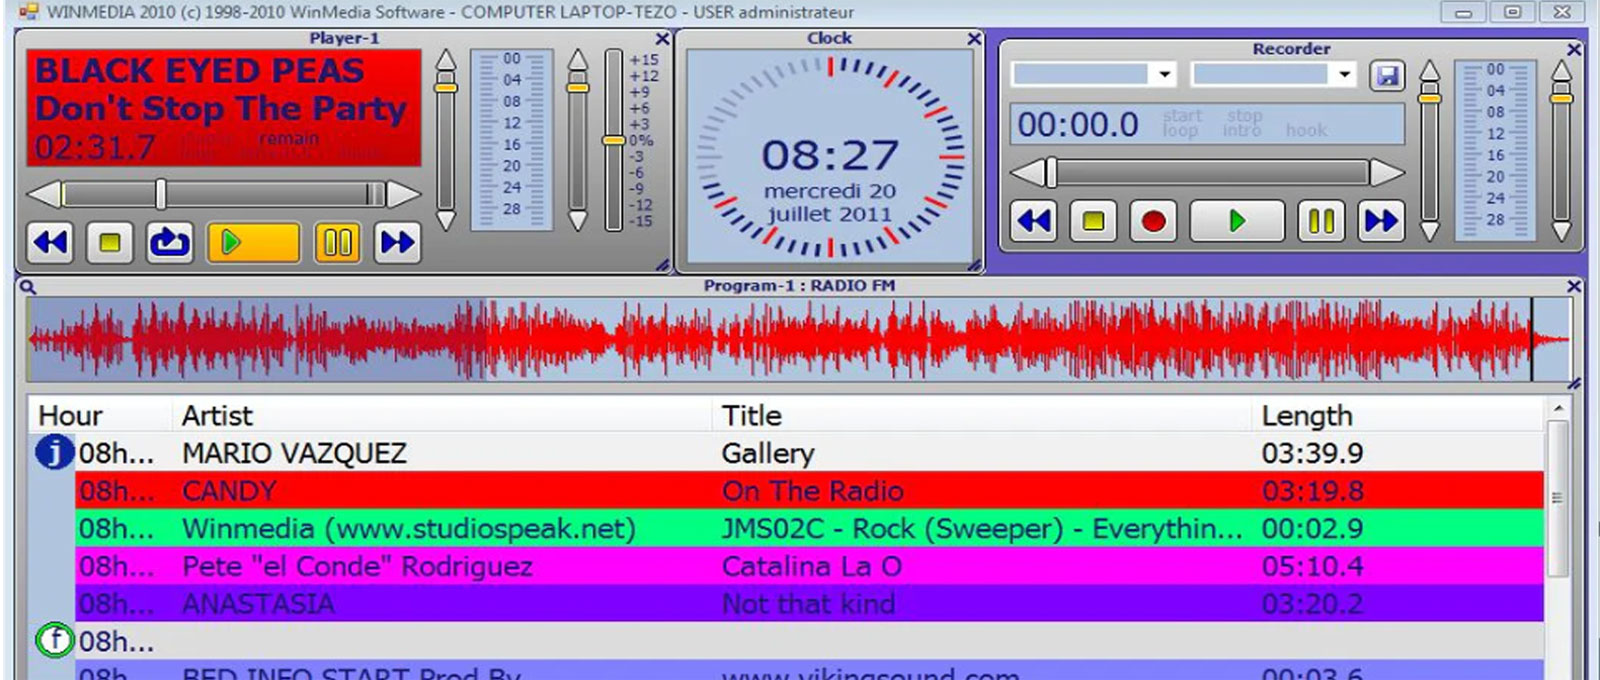The image size is (1600, 680).
Task: Click the blue j icon beside MARIO VAZQUEZ
Action: (55, 453)
